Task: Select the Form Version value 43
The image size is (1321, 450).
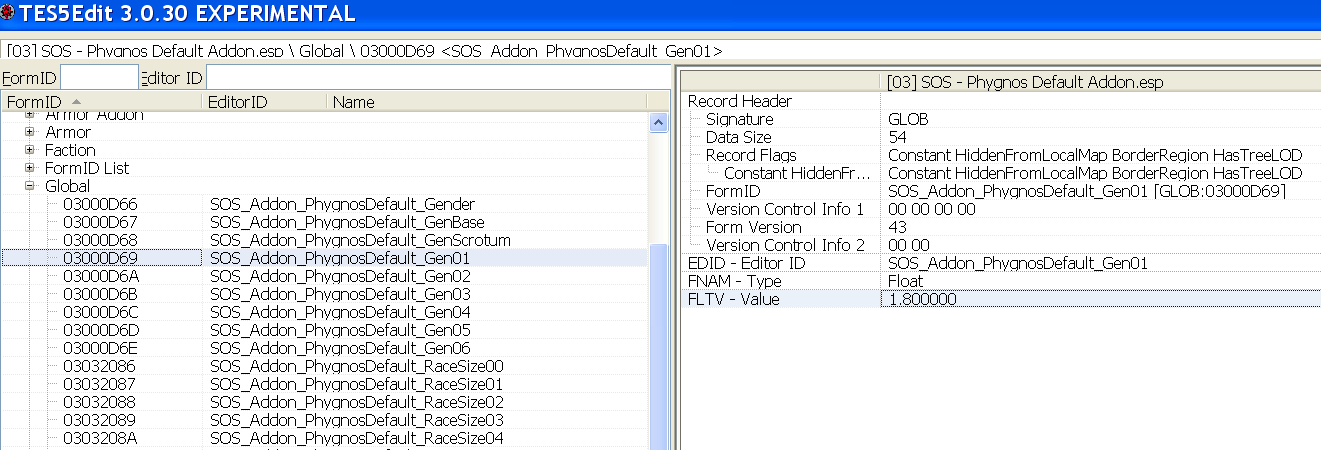Action: [x=897, y=227]
